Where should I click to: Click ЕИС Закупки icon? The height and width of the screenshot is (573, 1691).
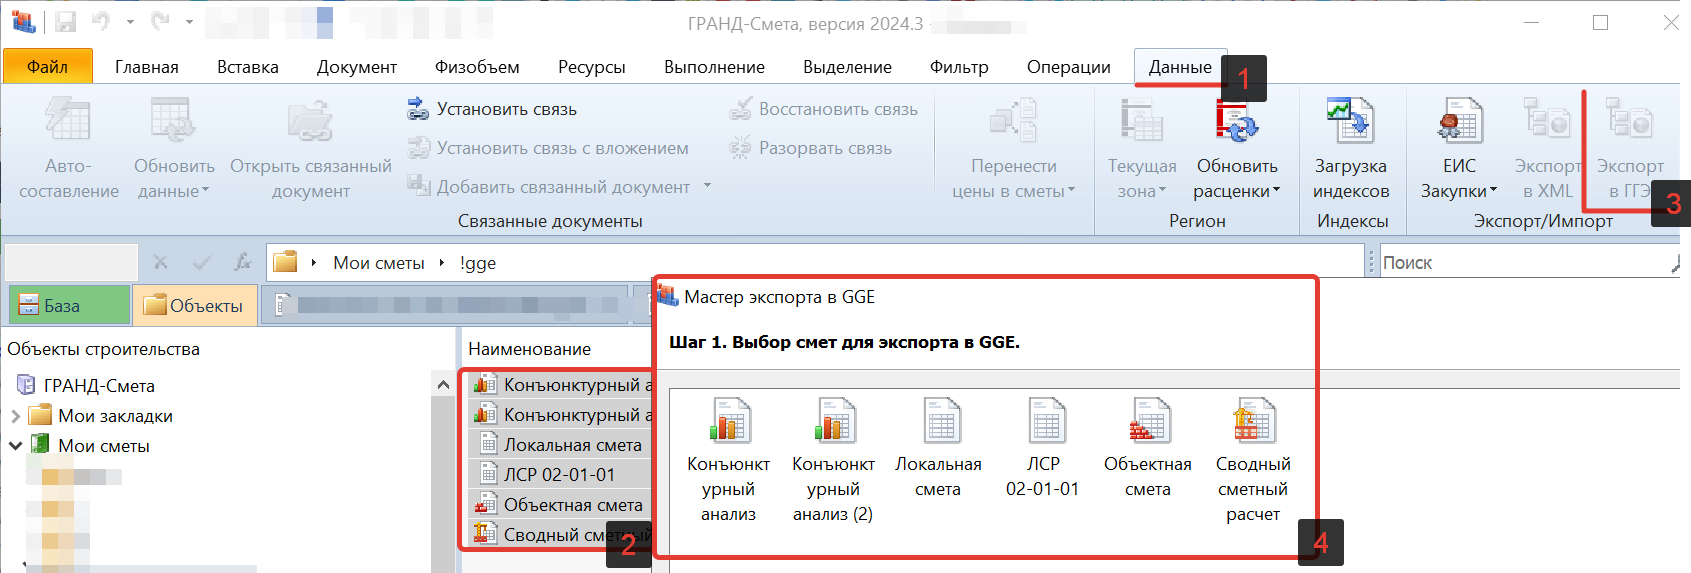(1459, 120)
